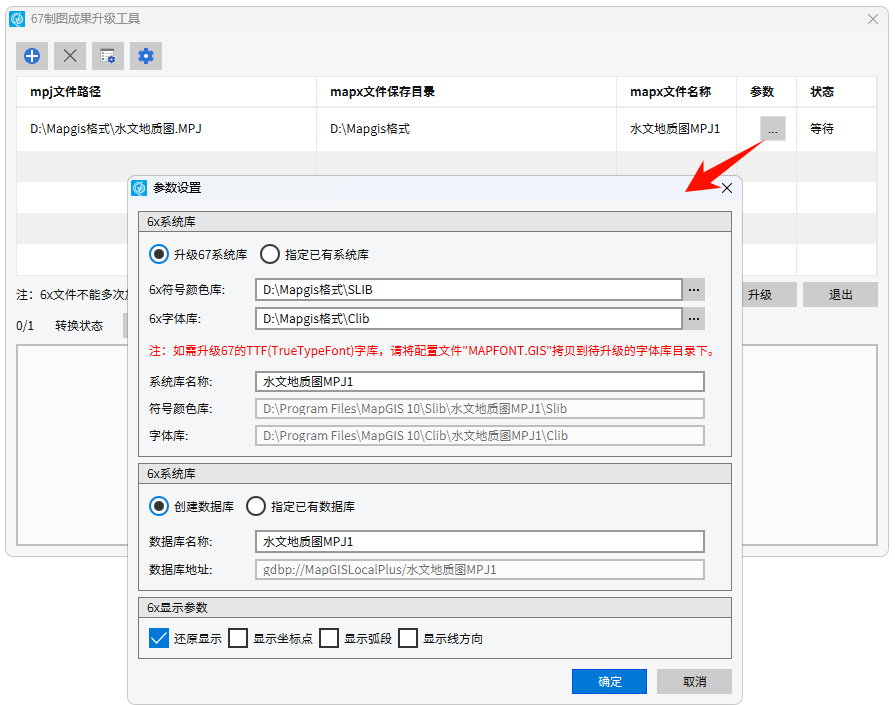Enable 显示坐标点 checkbox
Screen dimensions: 895x705
238,638
